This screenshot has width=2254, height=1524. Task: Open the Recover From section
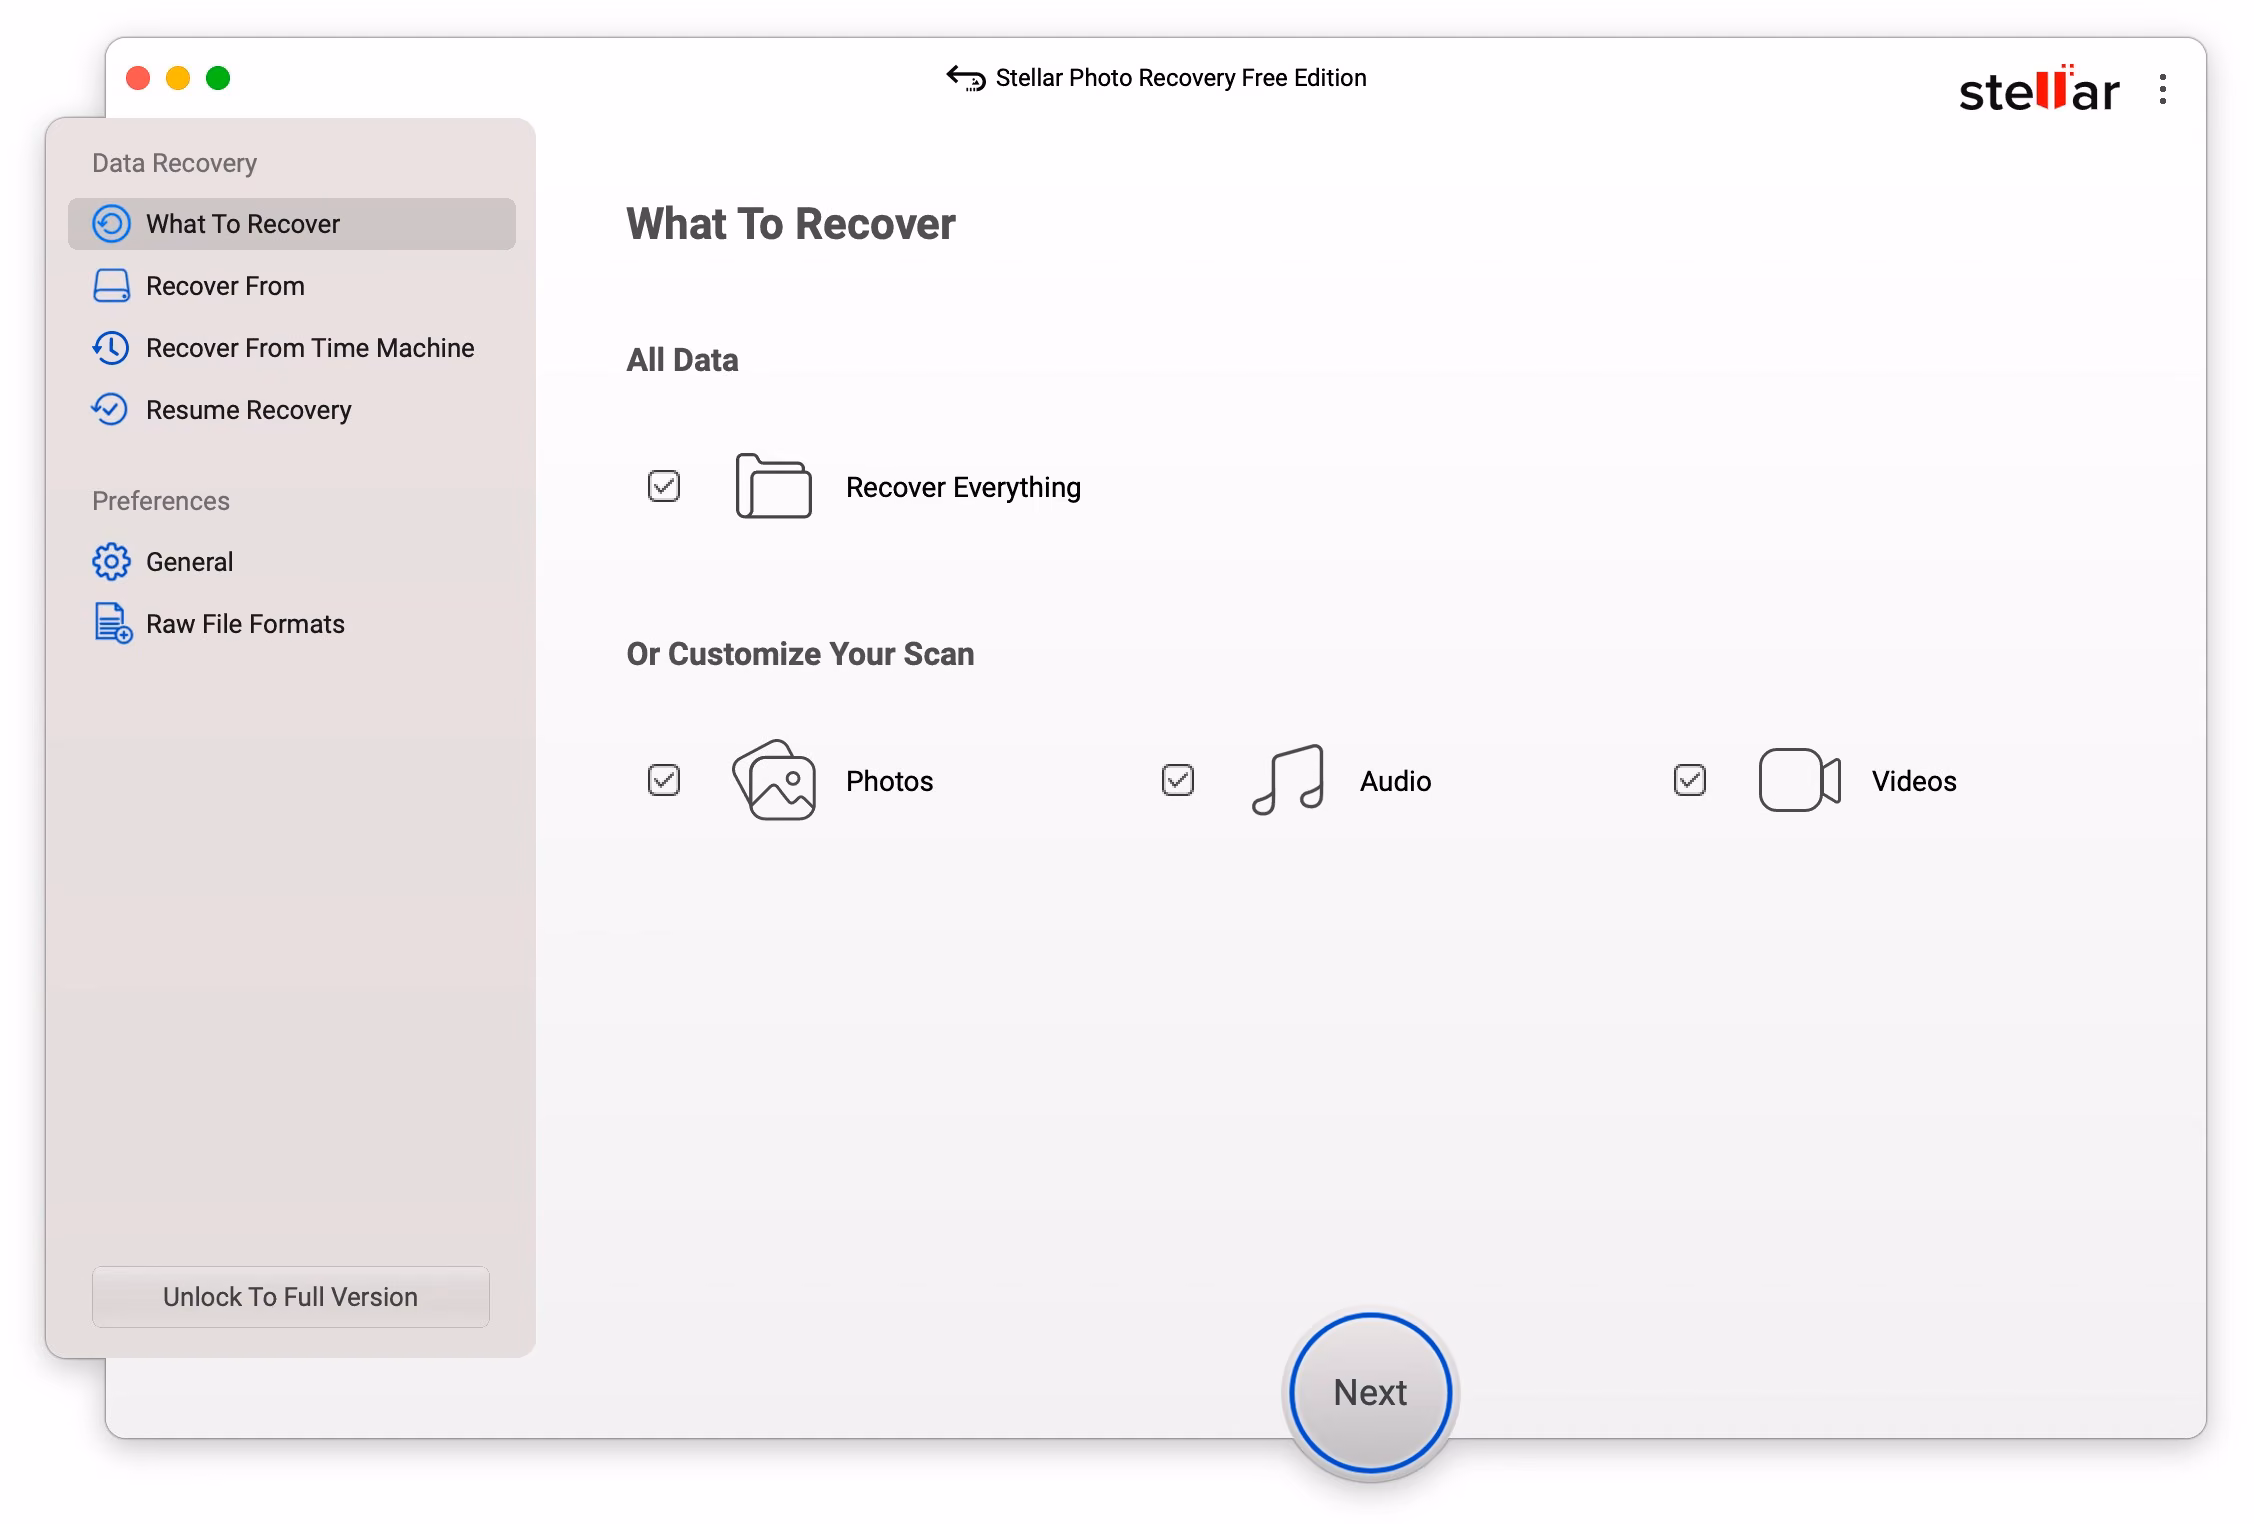292,286
